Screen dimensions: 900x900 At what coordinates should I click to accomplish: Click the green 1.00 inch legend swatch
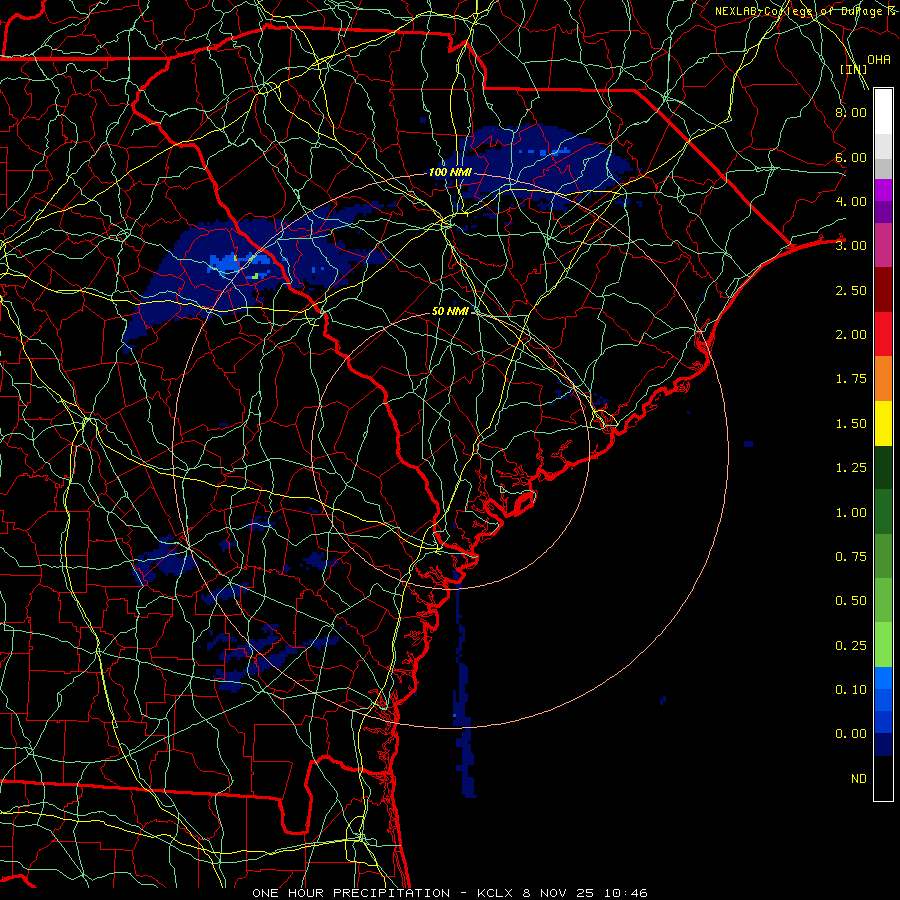tap(883, 512)
